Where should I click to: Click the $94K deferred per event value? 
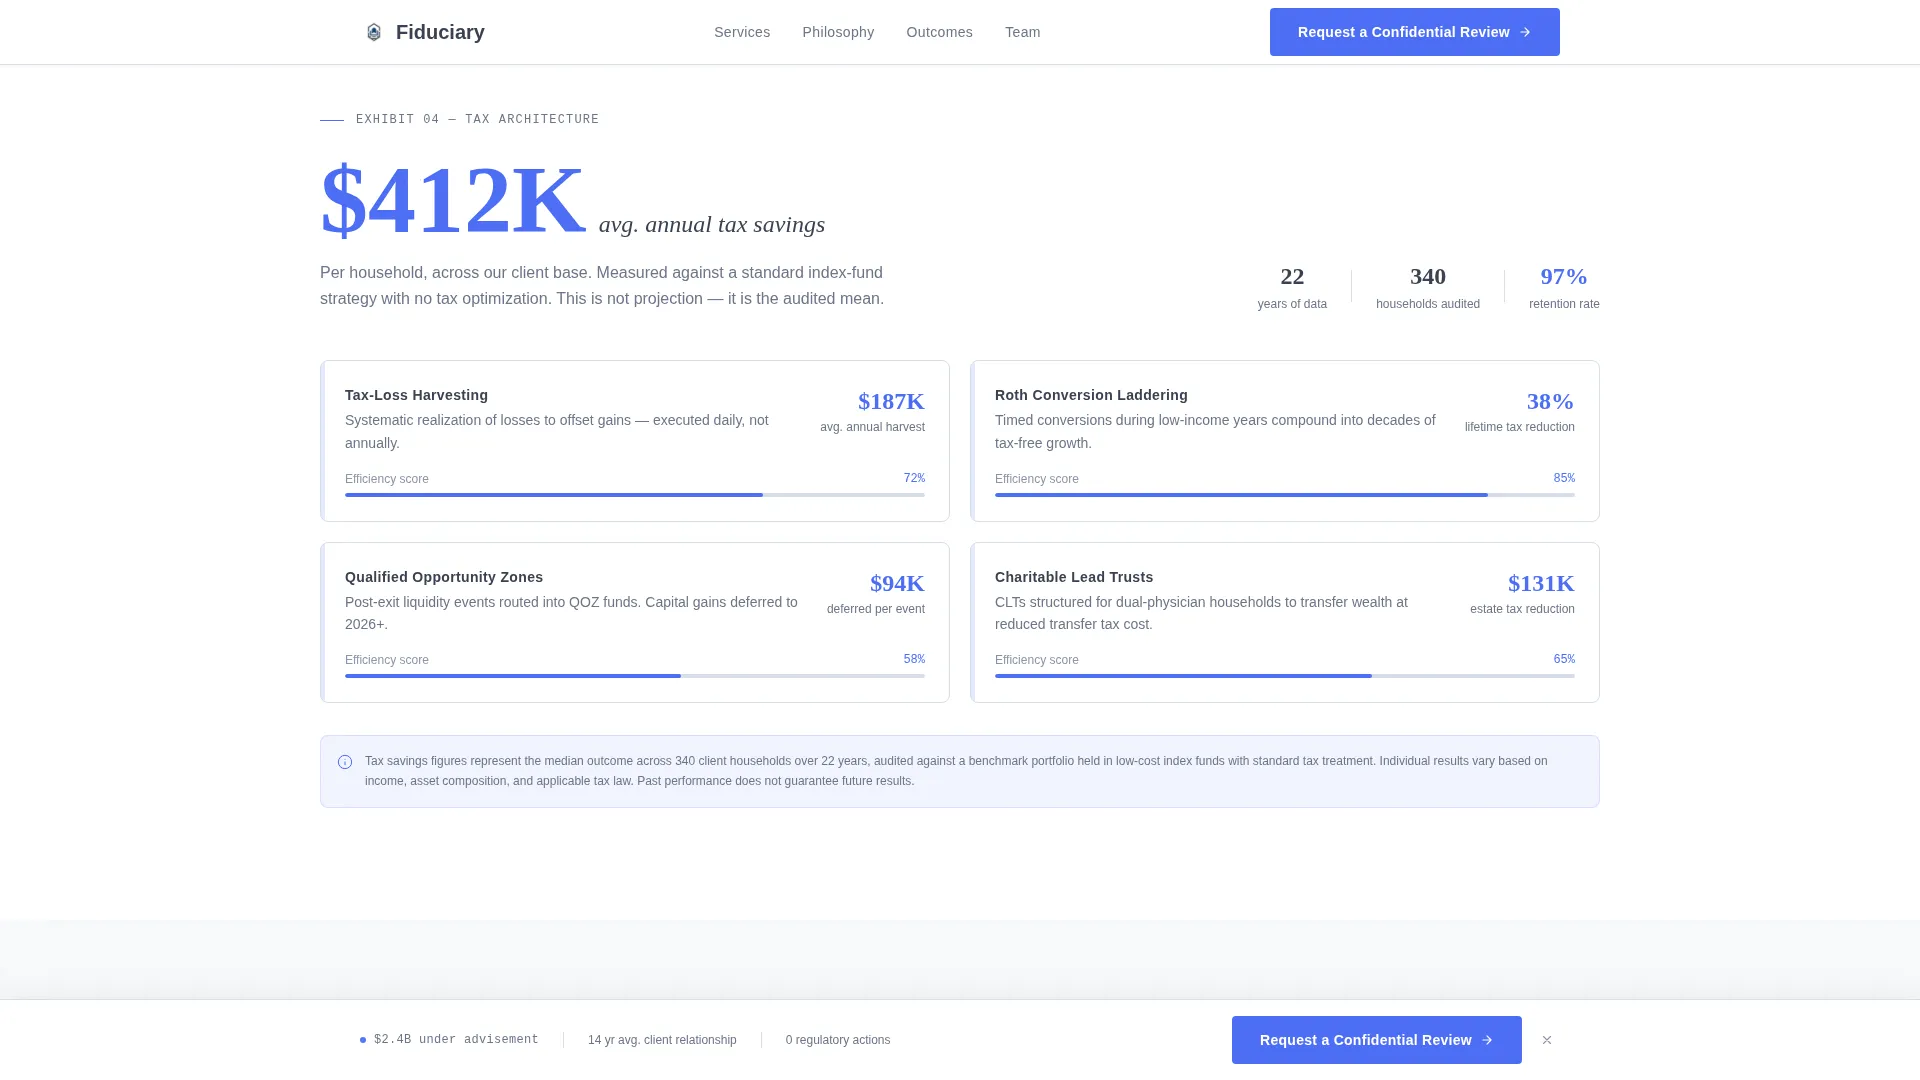click(x=897, y=583)
